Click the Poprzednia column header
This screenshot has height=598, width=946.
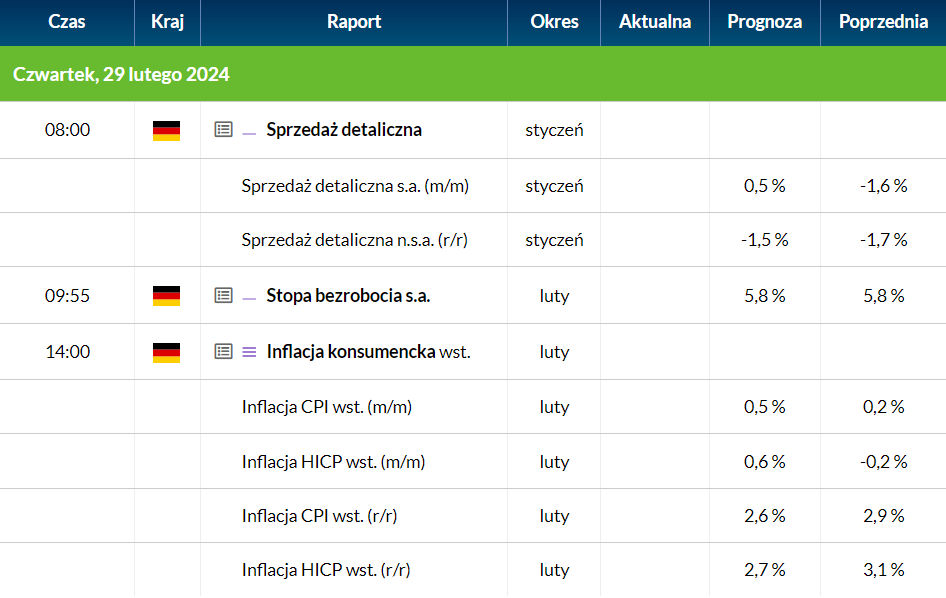tap(883, 22)
